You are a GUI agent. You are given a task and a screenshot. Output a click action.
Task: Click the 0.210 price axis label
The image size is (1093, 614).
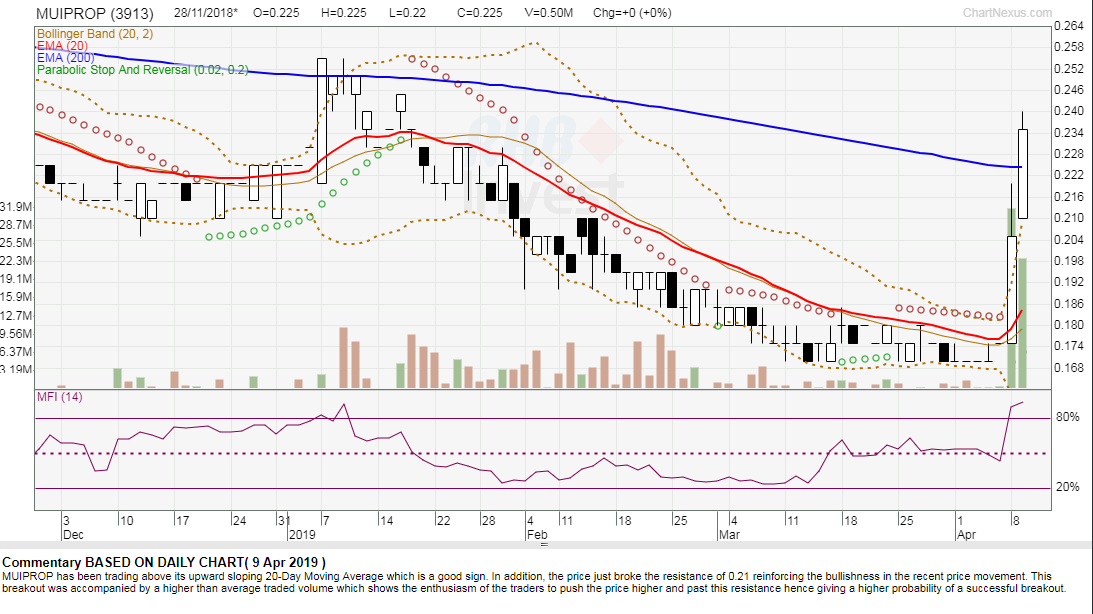tap(1069, 218)
